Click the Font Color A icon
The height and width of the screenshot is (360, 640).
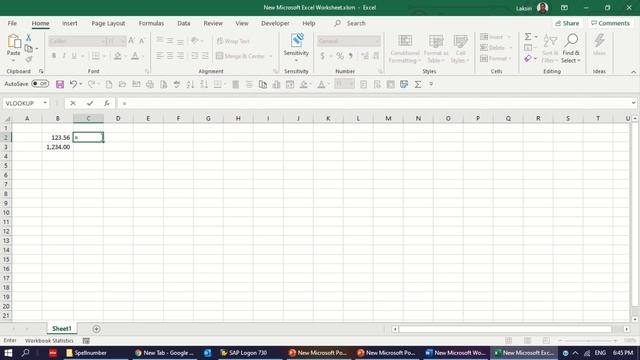(135, 56)
